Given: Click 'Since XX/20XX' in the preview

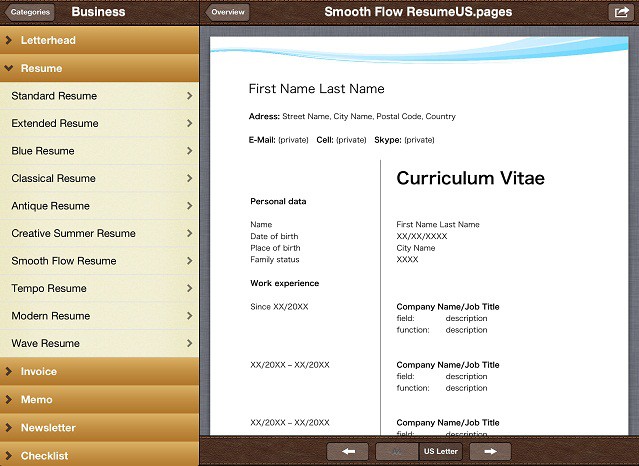Looking at the screenshot, I should tap(279, 307).
